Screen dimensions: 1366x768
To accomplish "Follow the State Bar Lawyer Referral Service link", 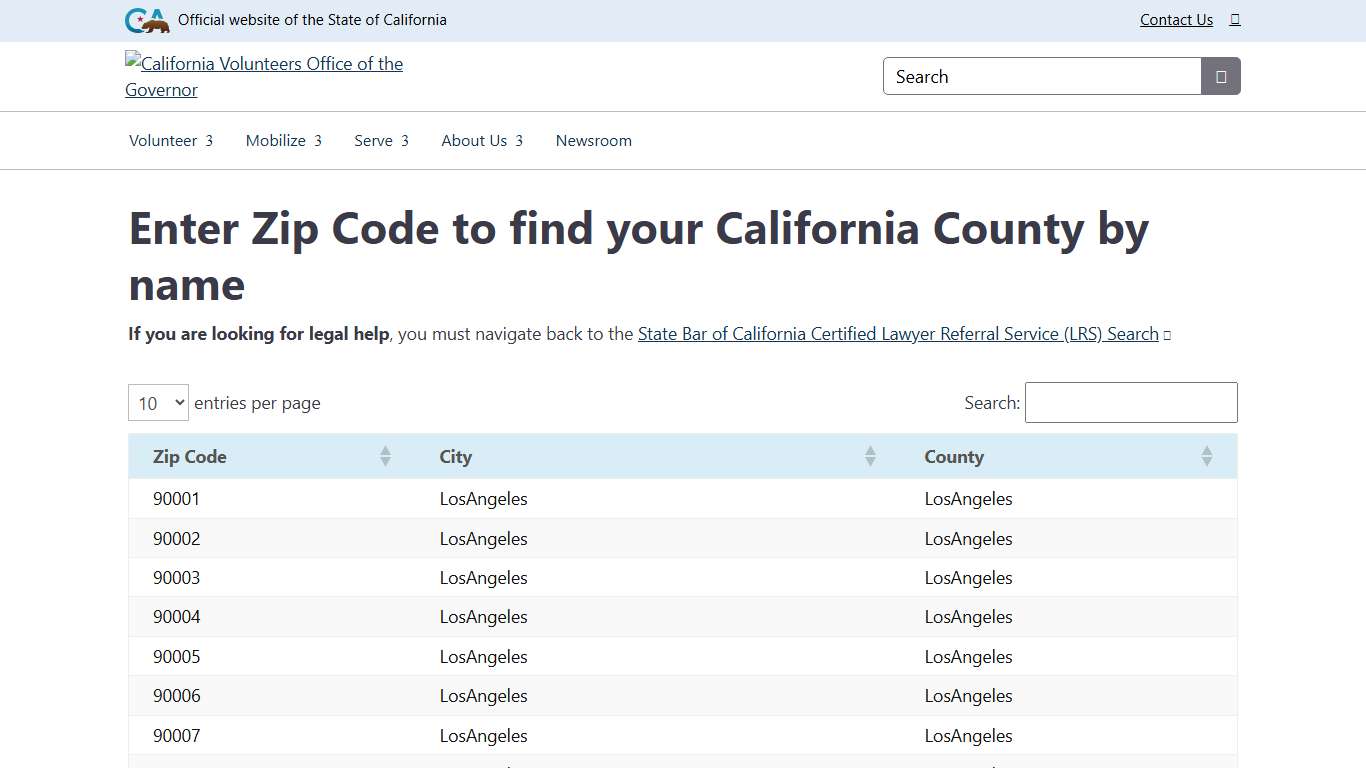I will pos(897,334).
